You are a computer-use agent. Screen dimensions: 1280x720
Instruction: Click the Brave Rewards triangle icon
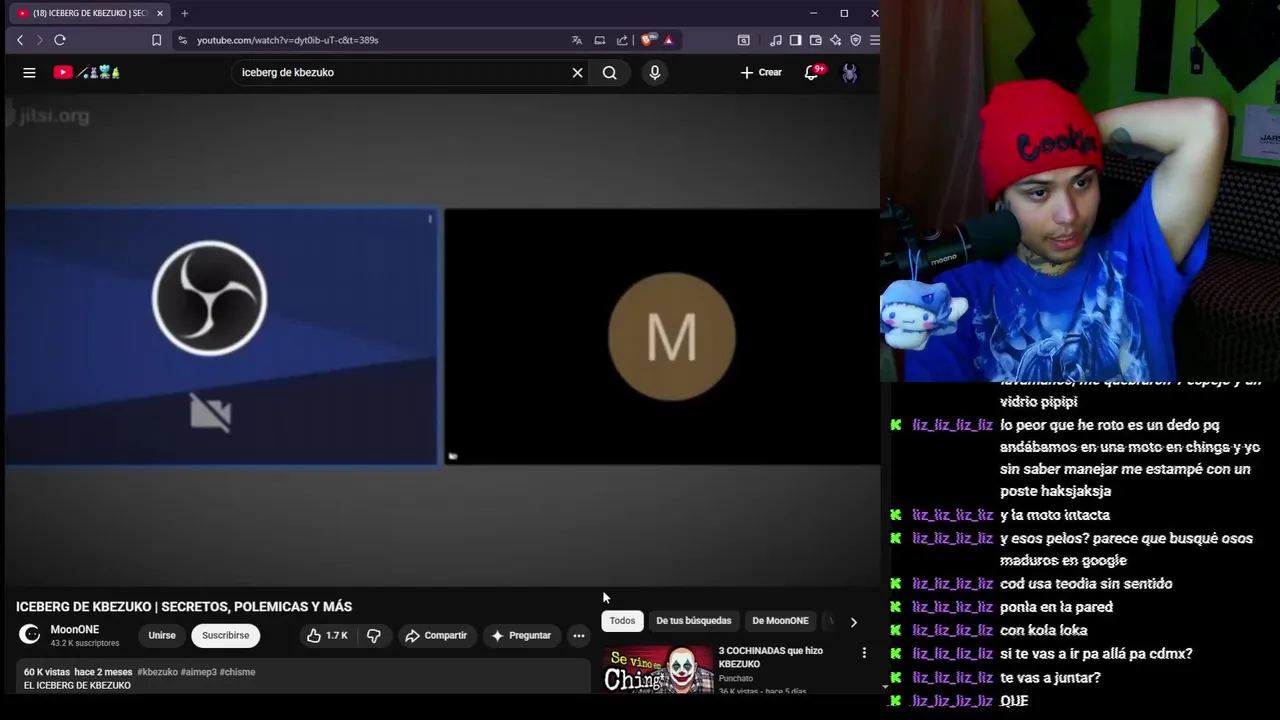668,40
